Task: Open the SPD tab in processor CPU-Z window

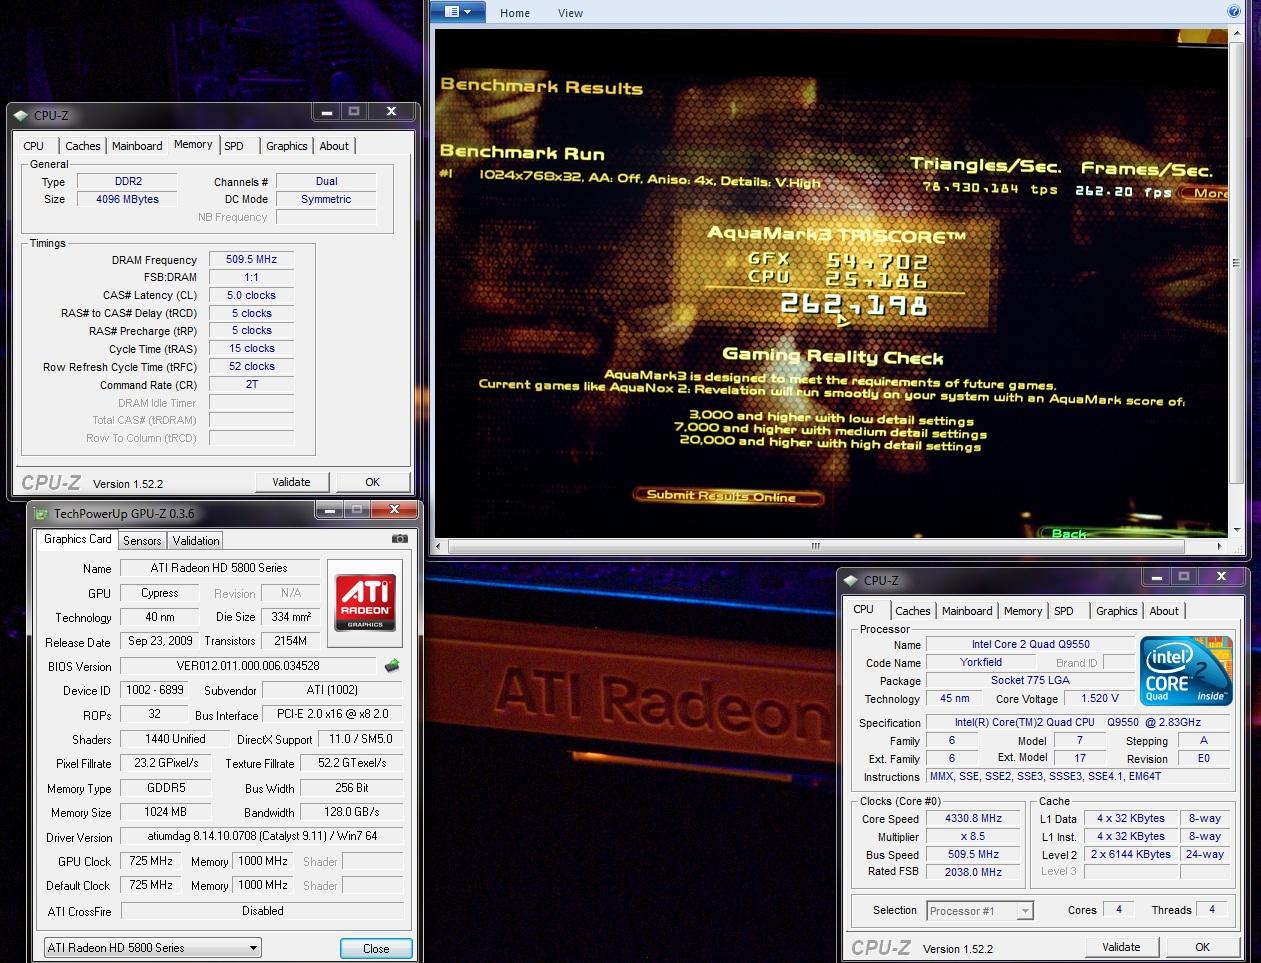Action: (x=1064, y=611)
